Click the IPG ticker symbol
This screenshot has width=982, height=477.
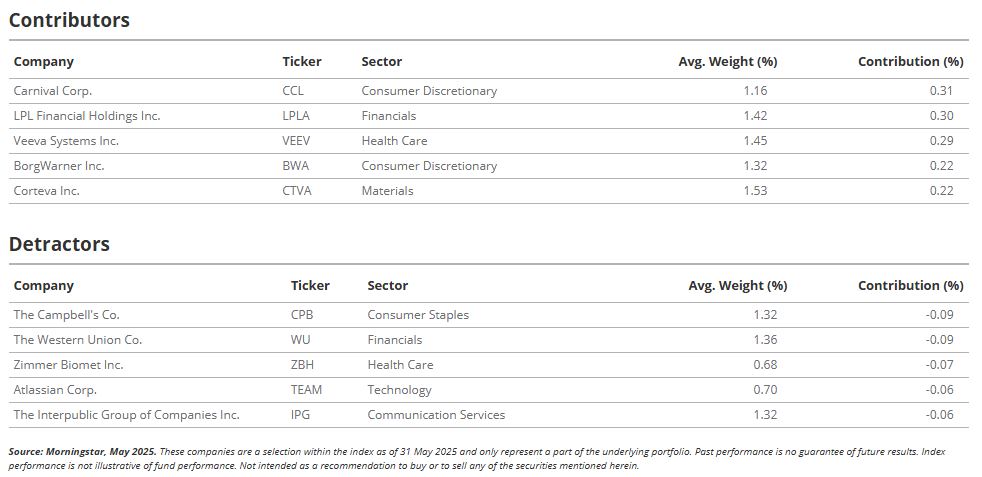[301, 414]
